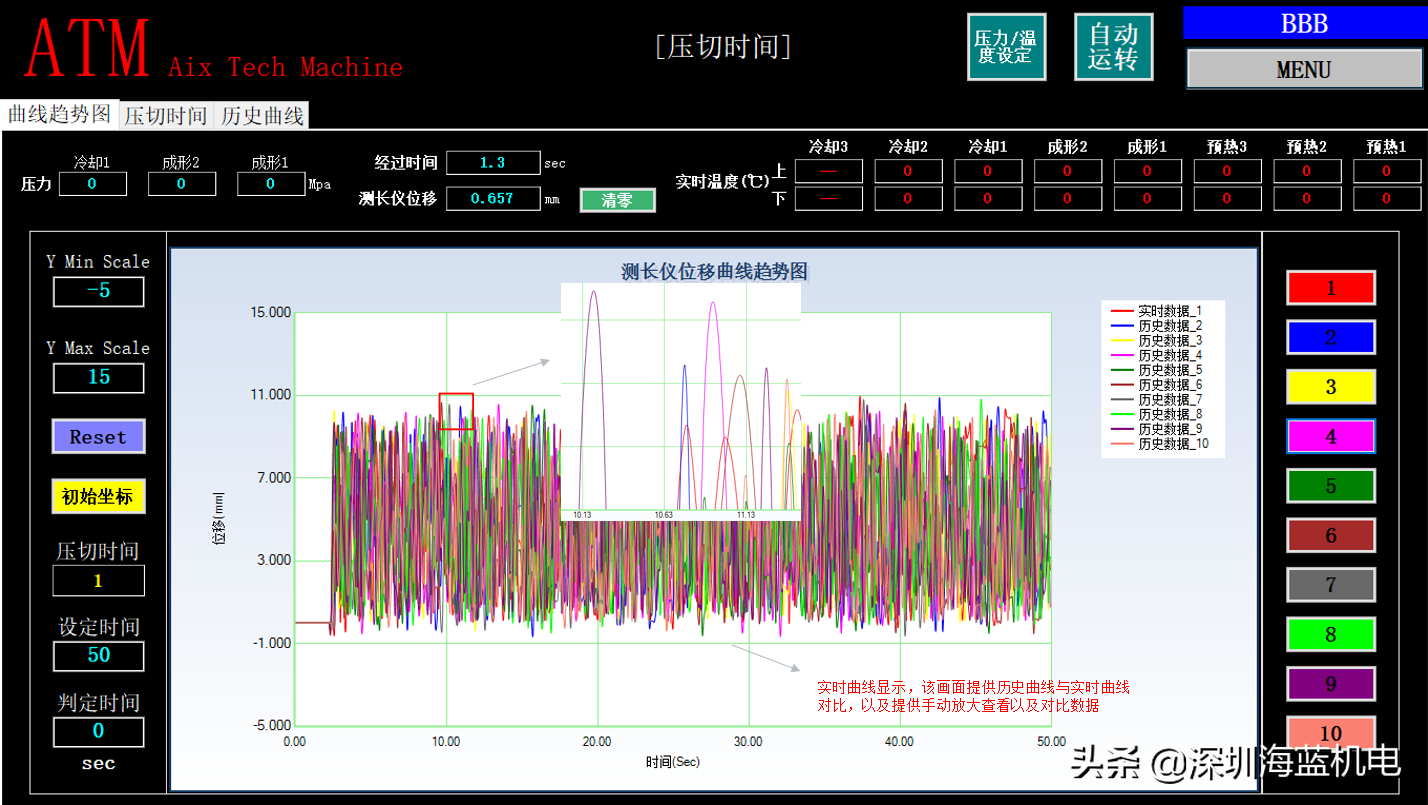Click the [压切时间] page title
The height and width of the screenshot is (805, 1428).
pos(723,47)
